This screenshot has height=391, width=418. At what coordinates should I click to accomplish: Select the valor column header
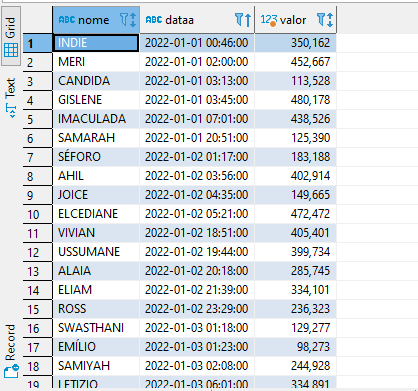tap(296, 20)
